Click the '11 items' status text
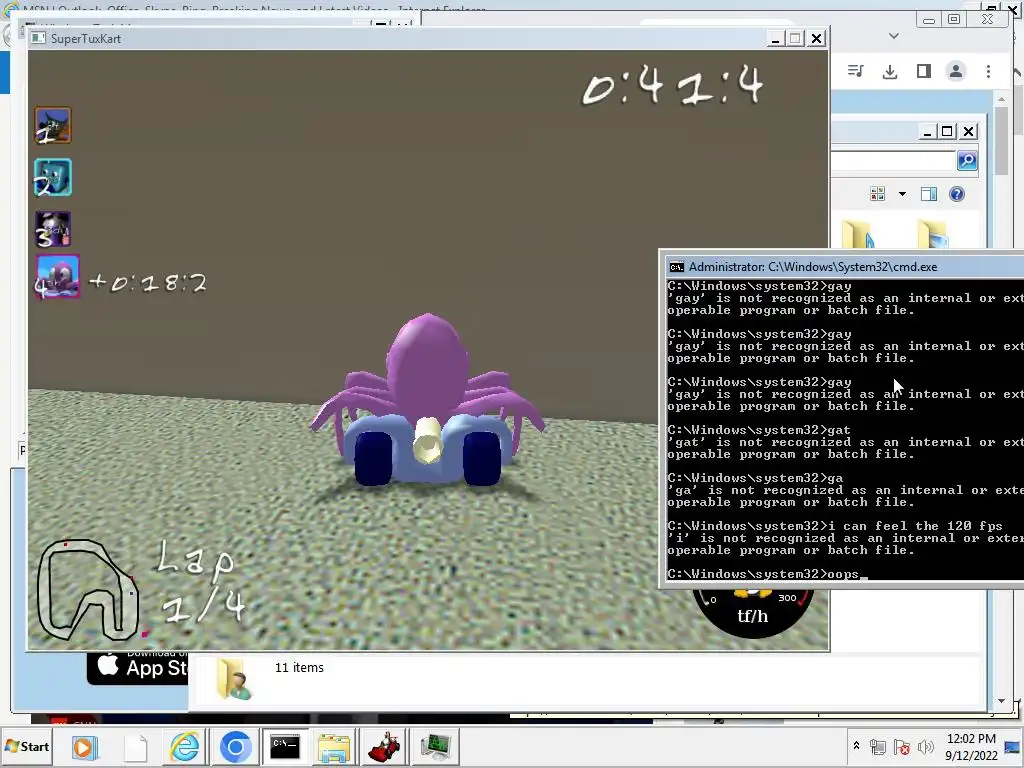Image resolution: width=1024 pixels, height=768 pixels. click(299, 667)
